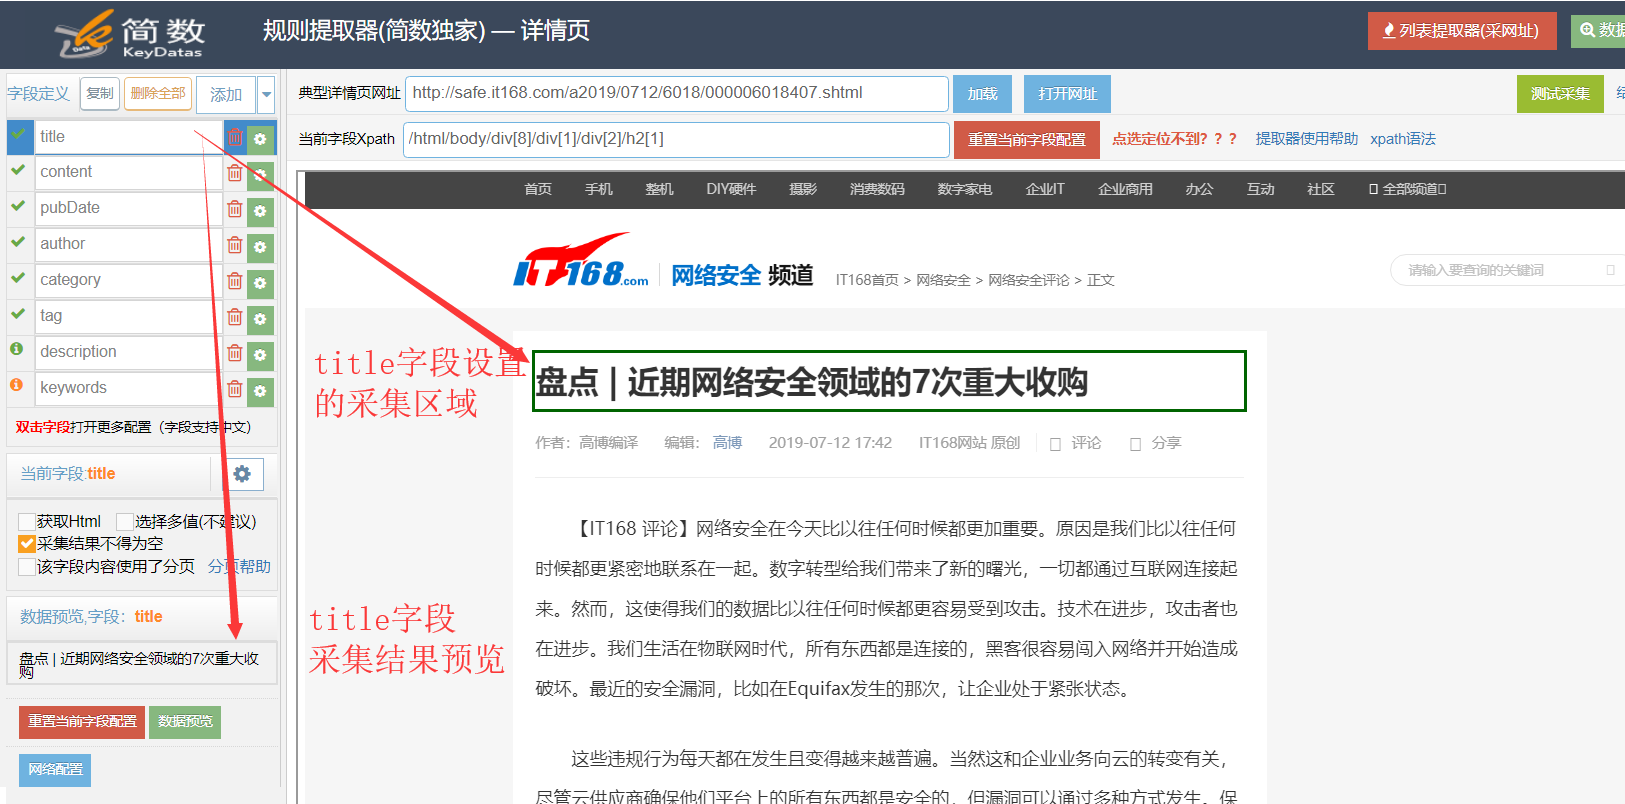Click the search icon in the keyword box
1625x804 pixels.
coord(1610,270)
